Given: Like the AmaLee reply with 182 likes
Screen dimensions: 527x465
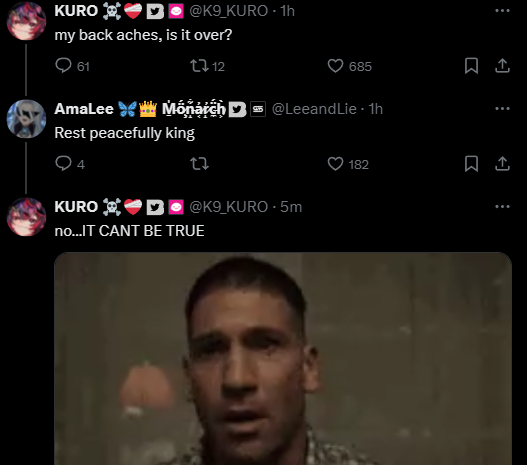Looking at the screenshot, I should 335,164.
